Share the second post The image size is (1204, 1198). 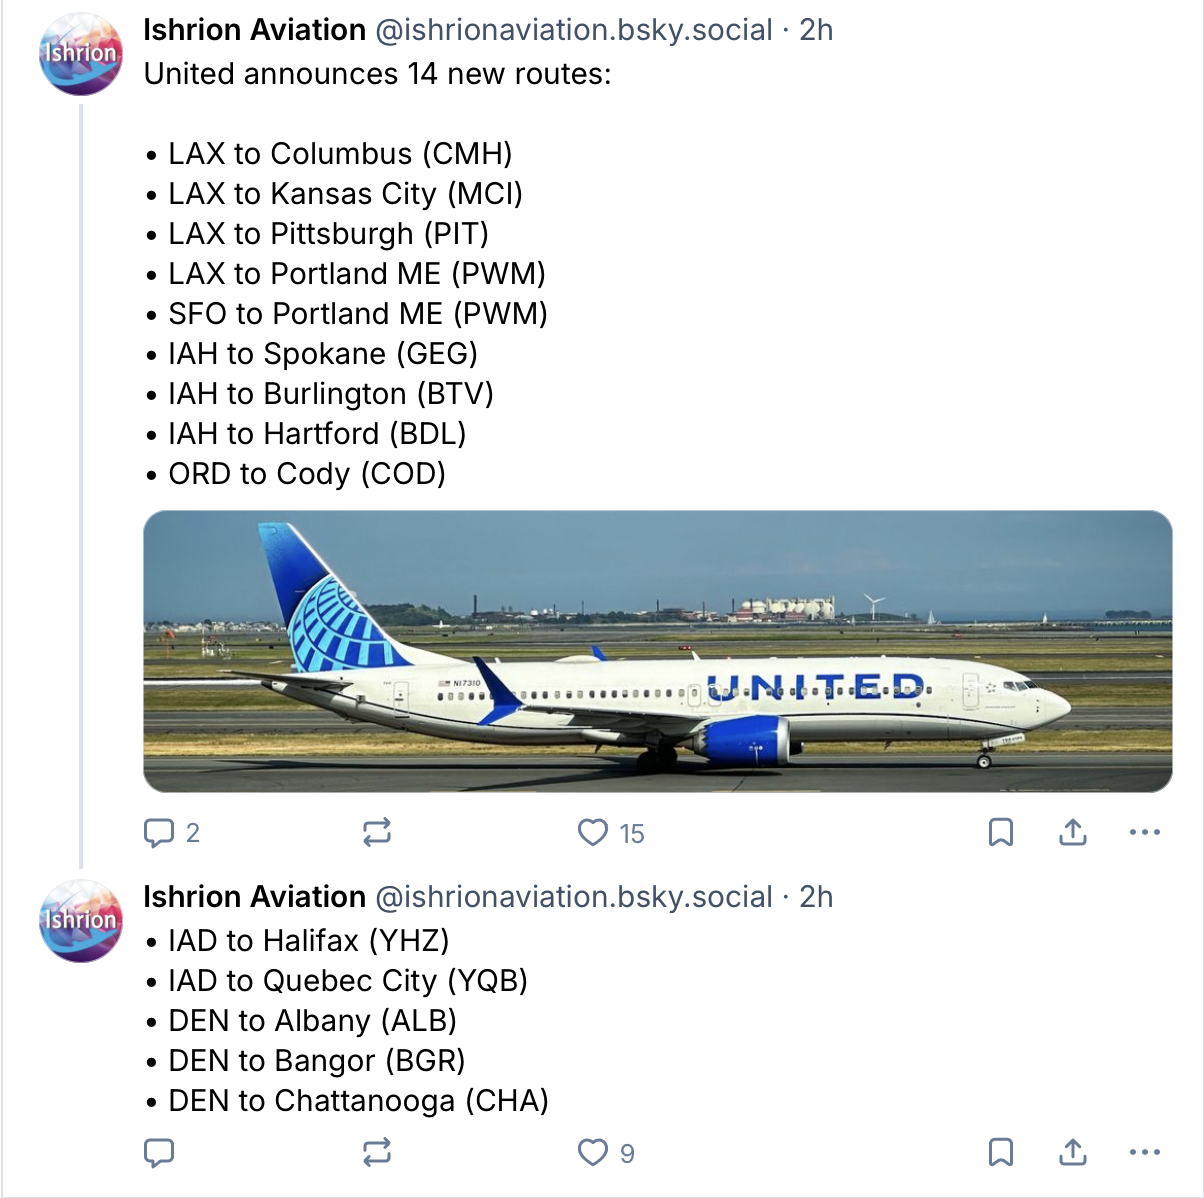(x=1072, y=1152)
